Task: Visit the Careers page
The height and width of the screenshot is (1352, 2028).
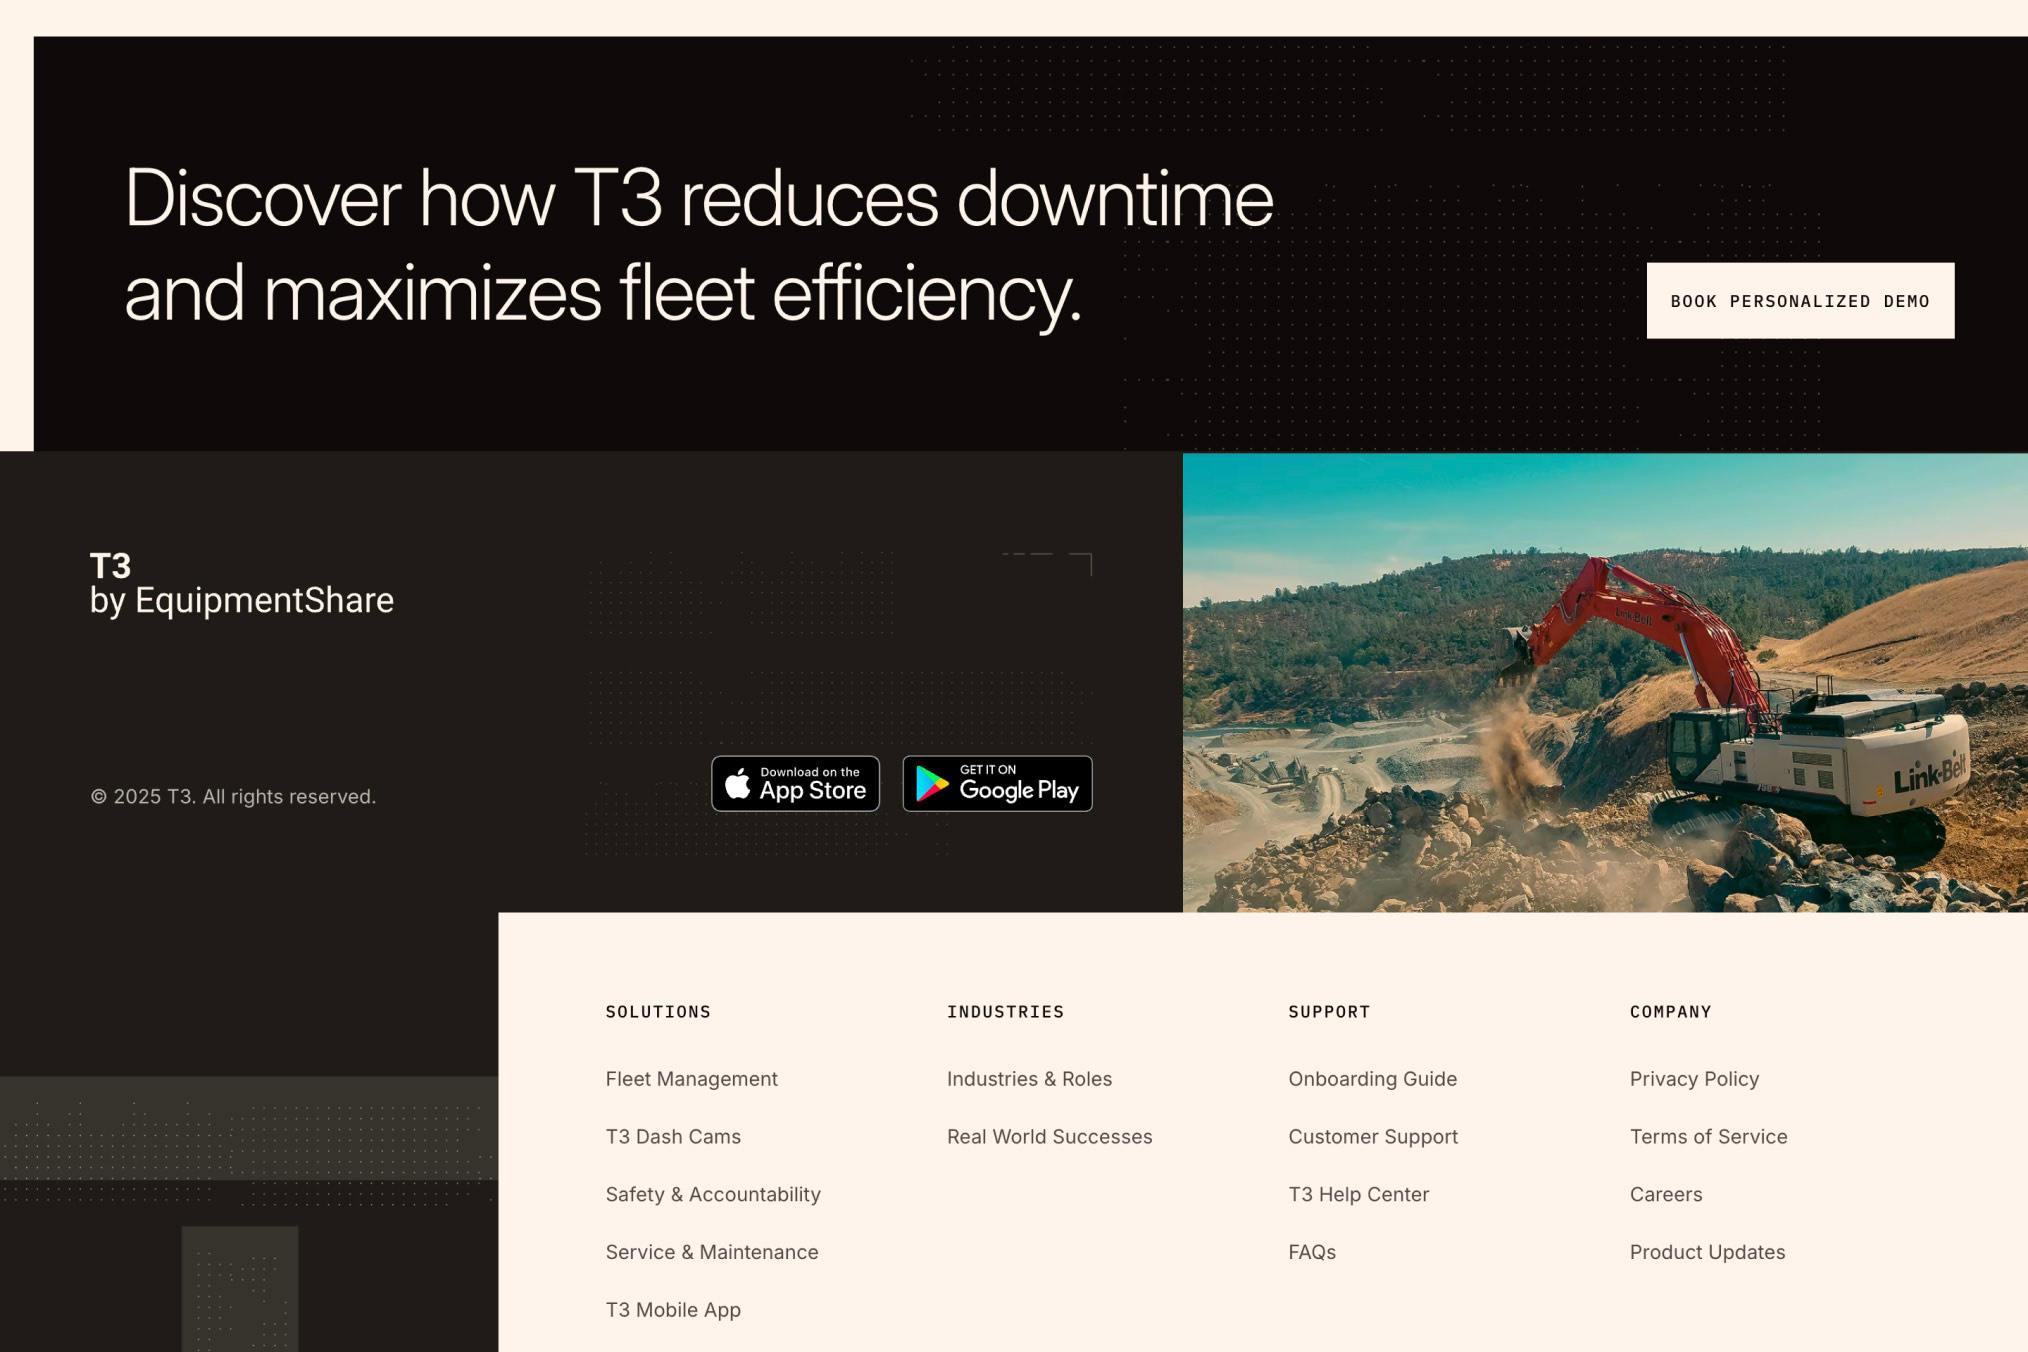Action: [1665, 1194]
